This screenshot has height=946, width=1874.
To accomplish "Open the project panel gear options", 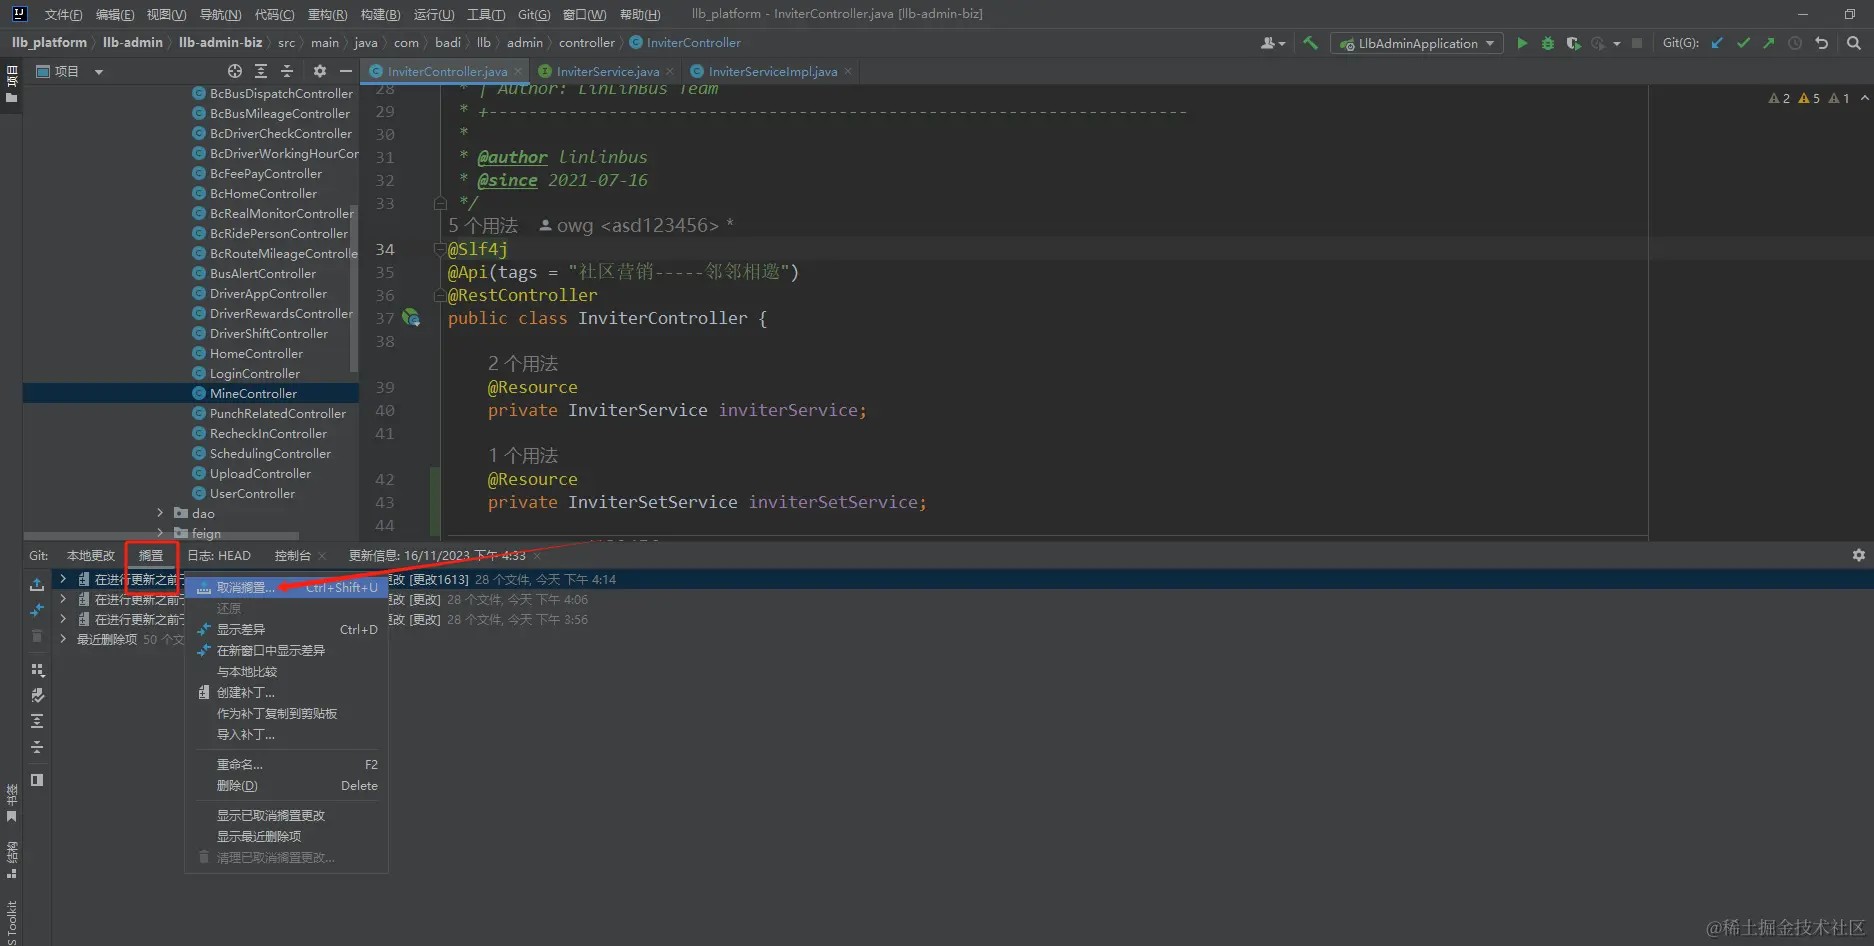I will [320, 71].
